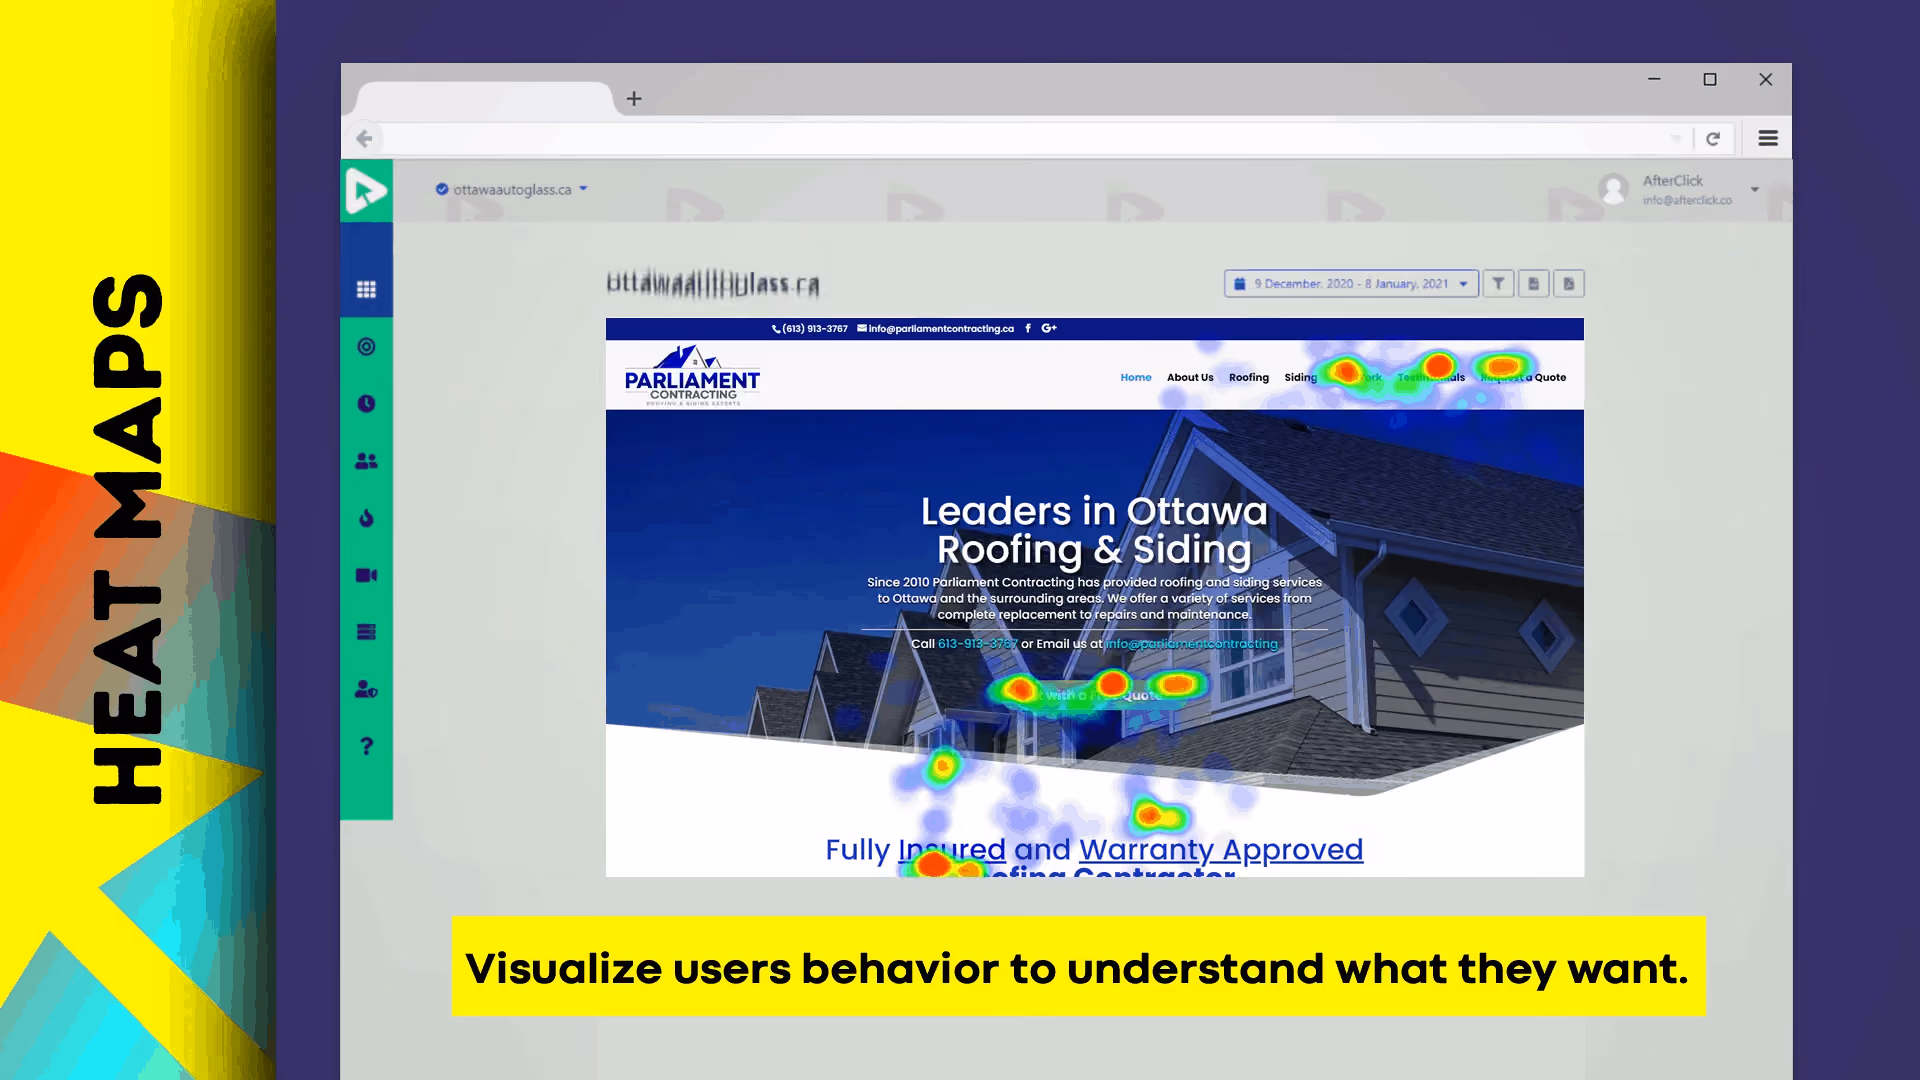The image size is (1920, 1080).
Task: Select the About Us menu item
Action: tap(1190, 377)
